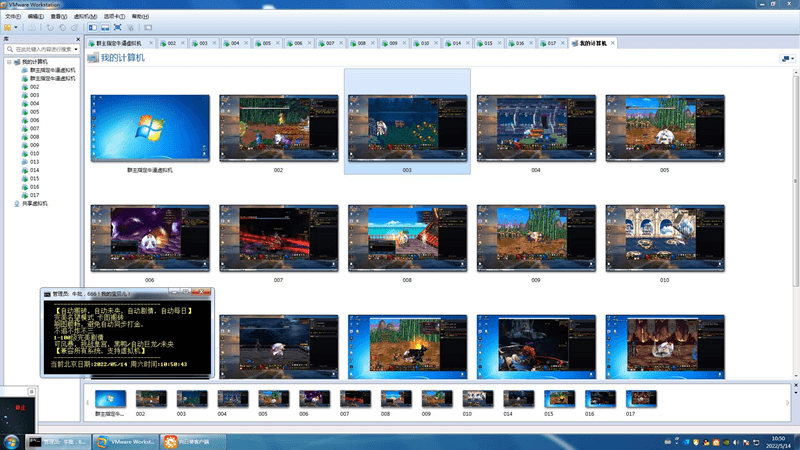Select large thumbnail of VM 006

coord(150,238)
